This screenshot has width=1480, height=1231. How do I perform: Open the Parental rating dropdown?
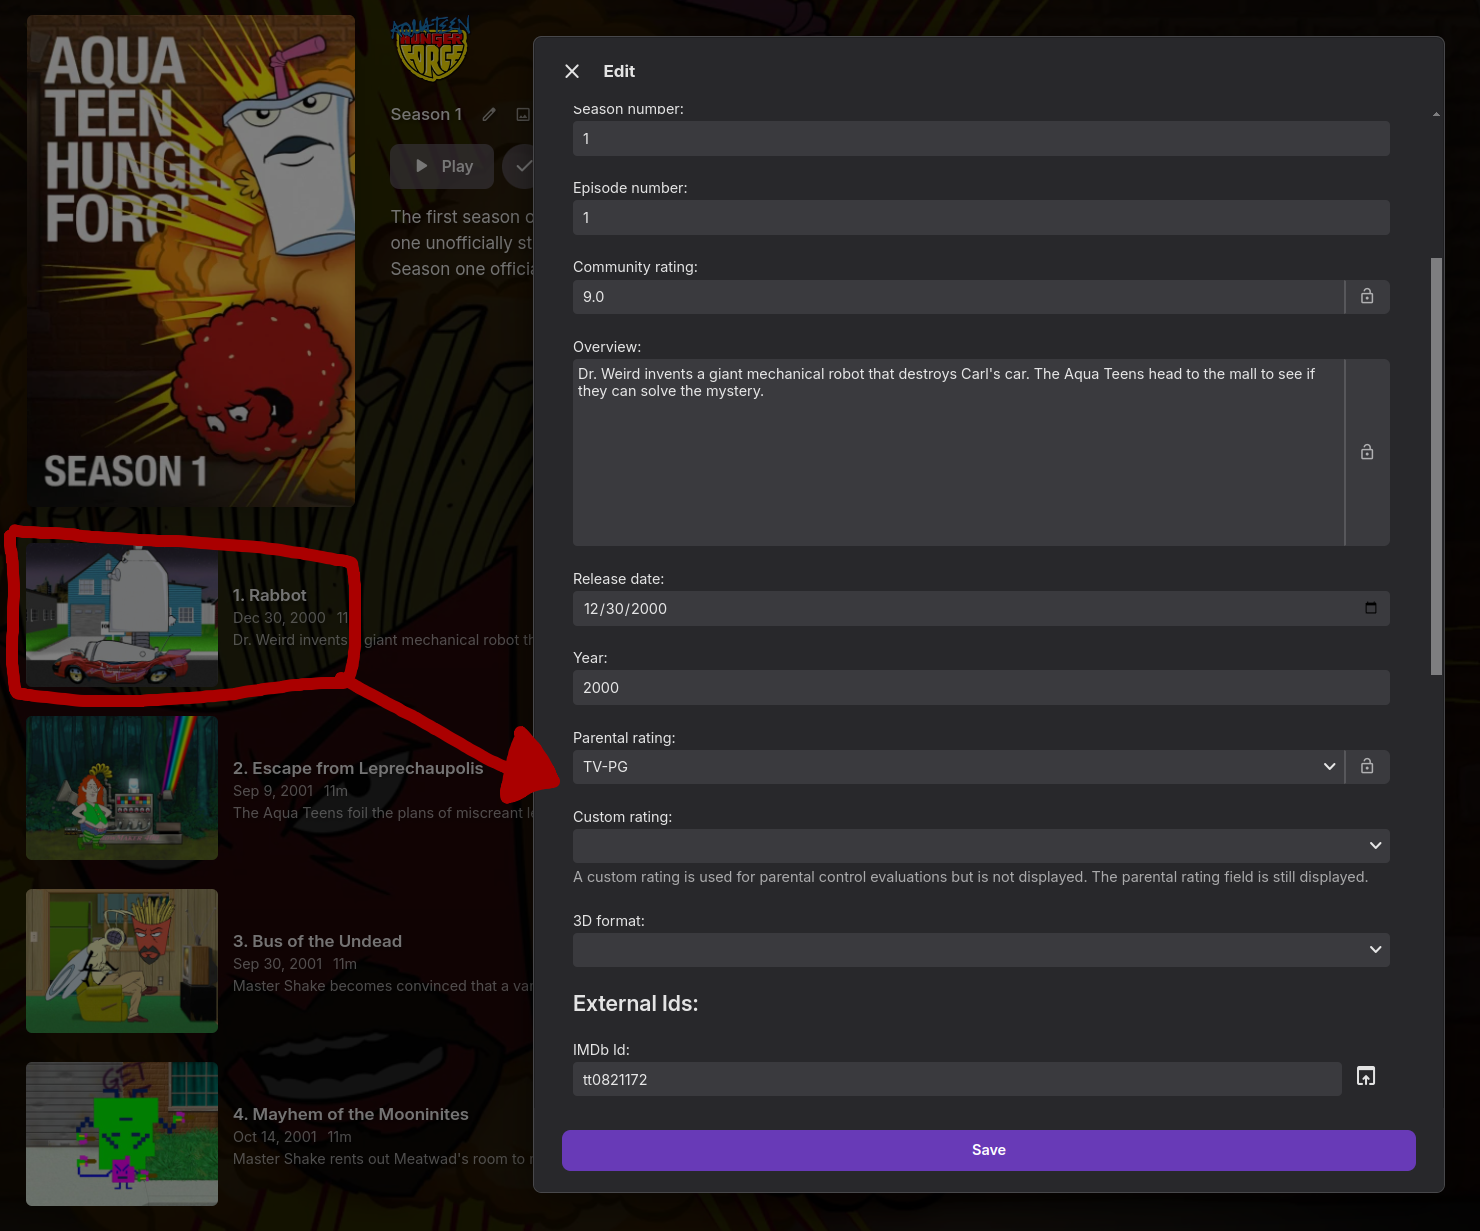pos(958,767)
